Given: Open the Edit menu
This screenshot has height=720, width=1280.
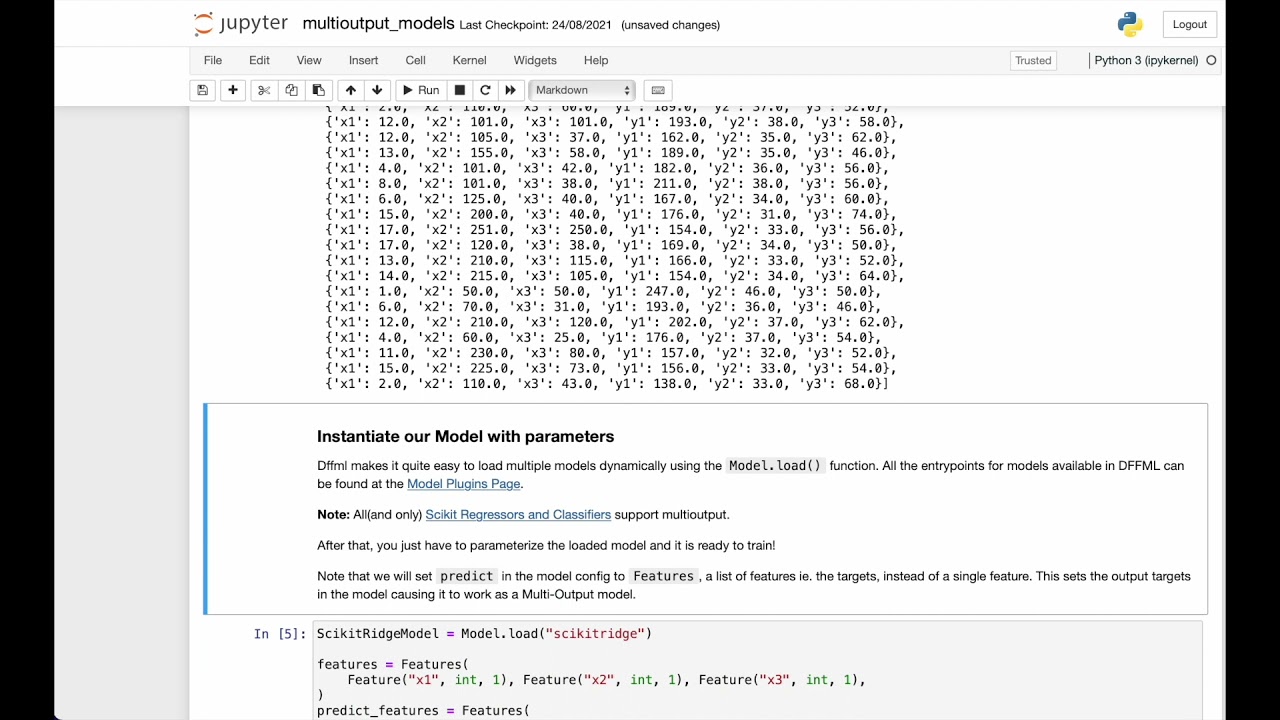Looking at the screenshot, I should [259, 61].
